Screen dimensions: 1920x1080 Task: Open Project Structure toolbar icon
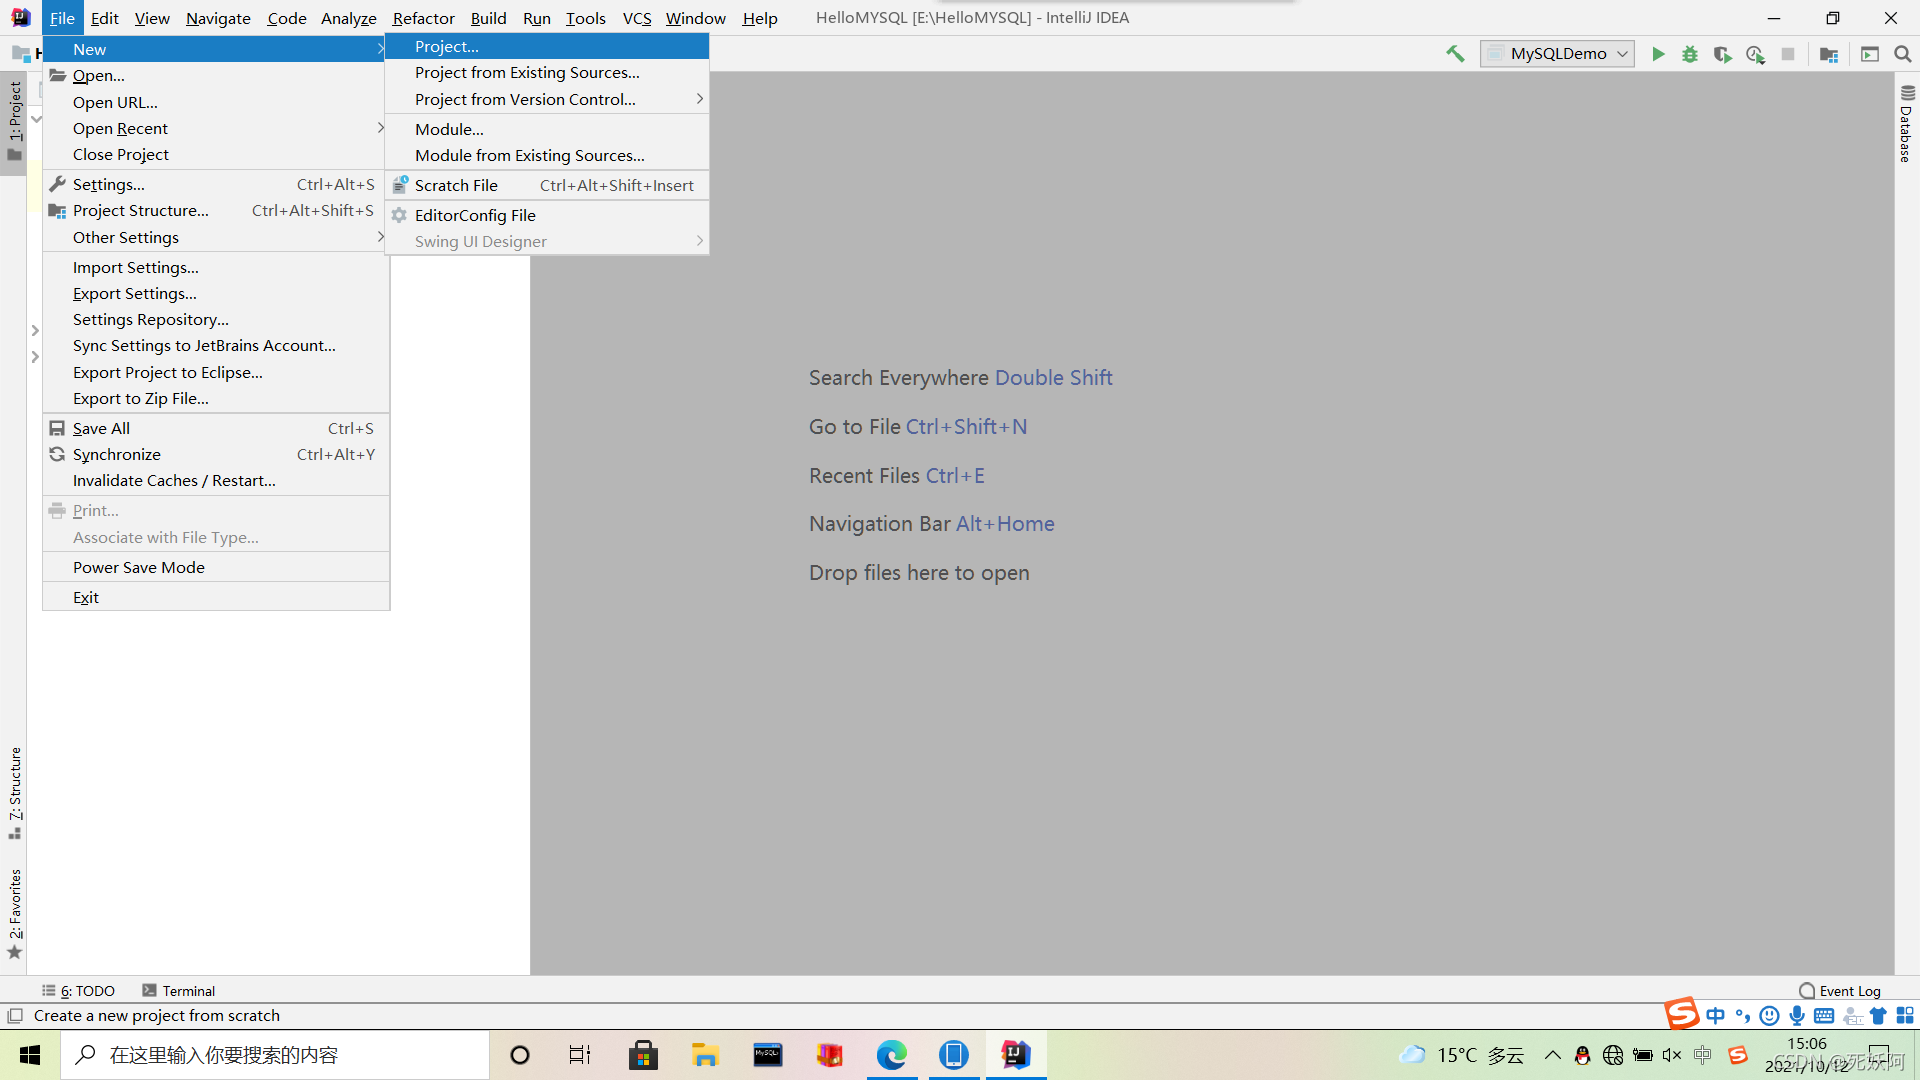(x=1829, y=54)
